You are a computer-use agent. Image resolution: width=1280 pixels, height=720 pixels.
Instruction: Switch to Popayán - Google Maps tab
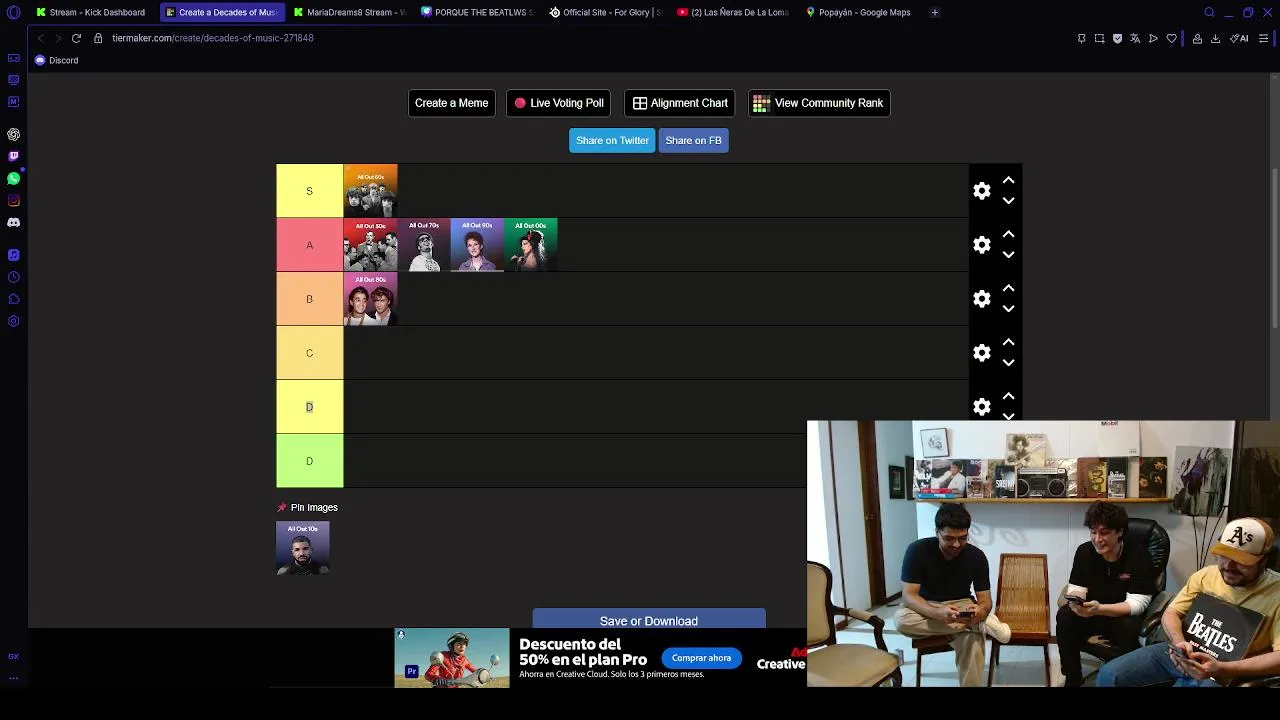pos(858,12)
